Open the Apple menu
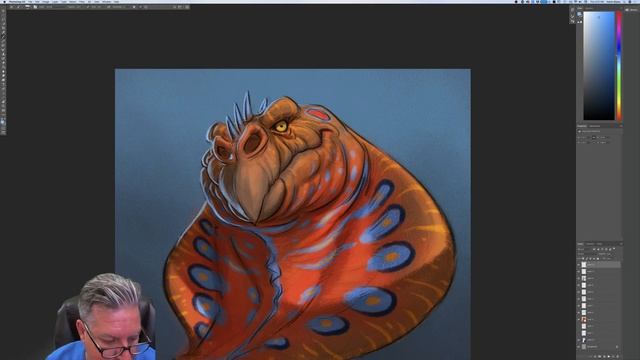The width and height of the screenshot is (640, 360). click(4, 2)
